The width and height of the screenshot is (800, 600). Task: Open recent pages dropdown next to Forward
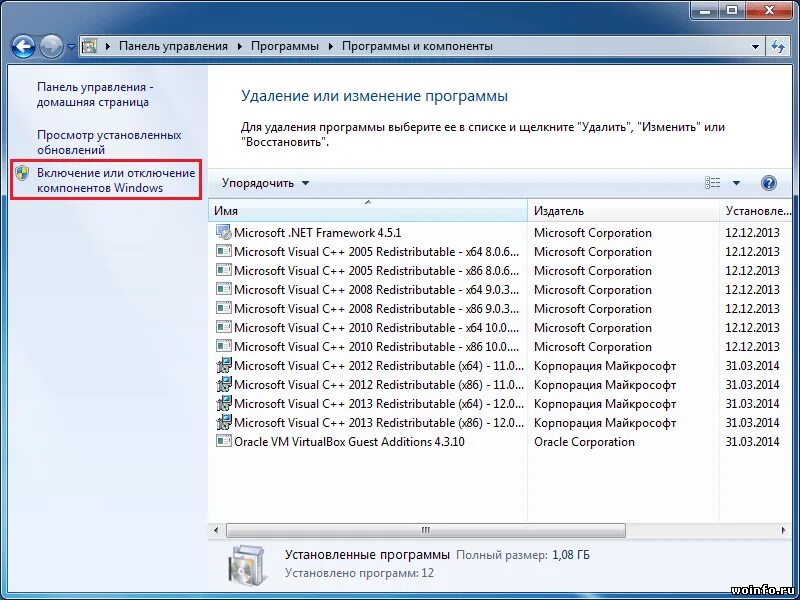[71, 47]
